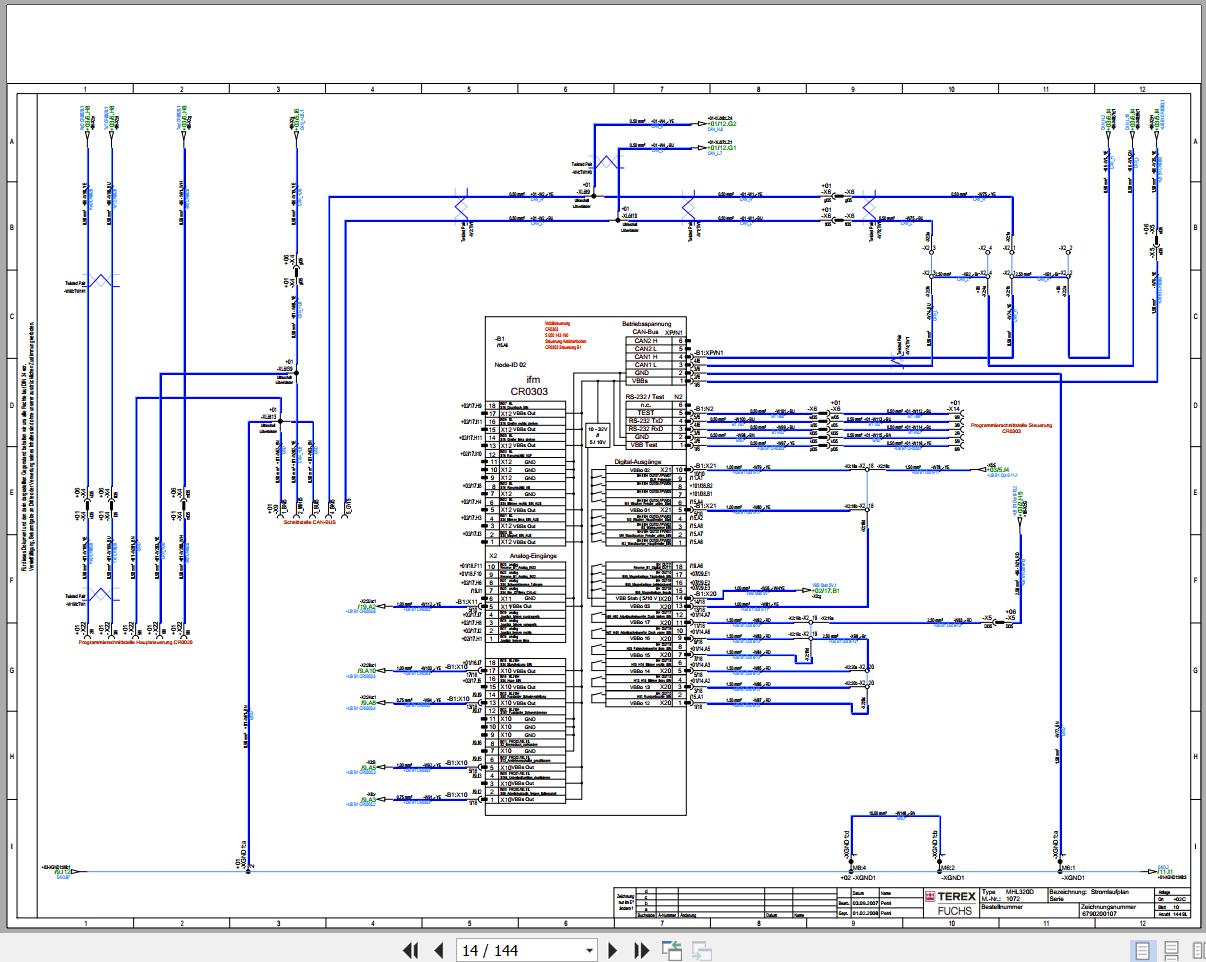Image resolution: width=1206 pixels, height=962 pixels.
Task: Go to the next page
Action: tap(614, 950)
